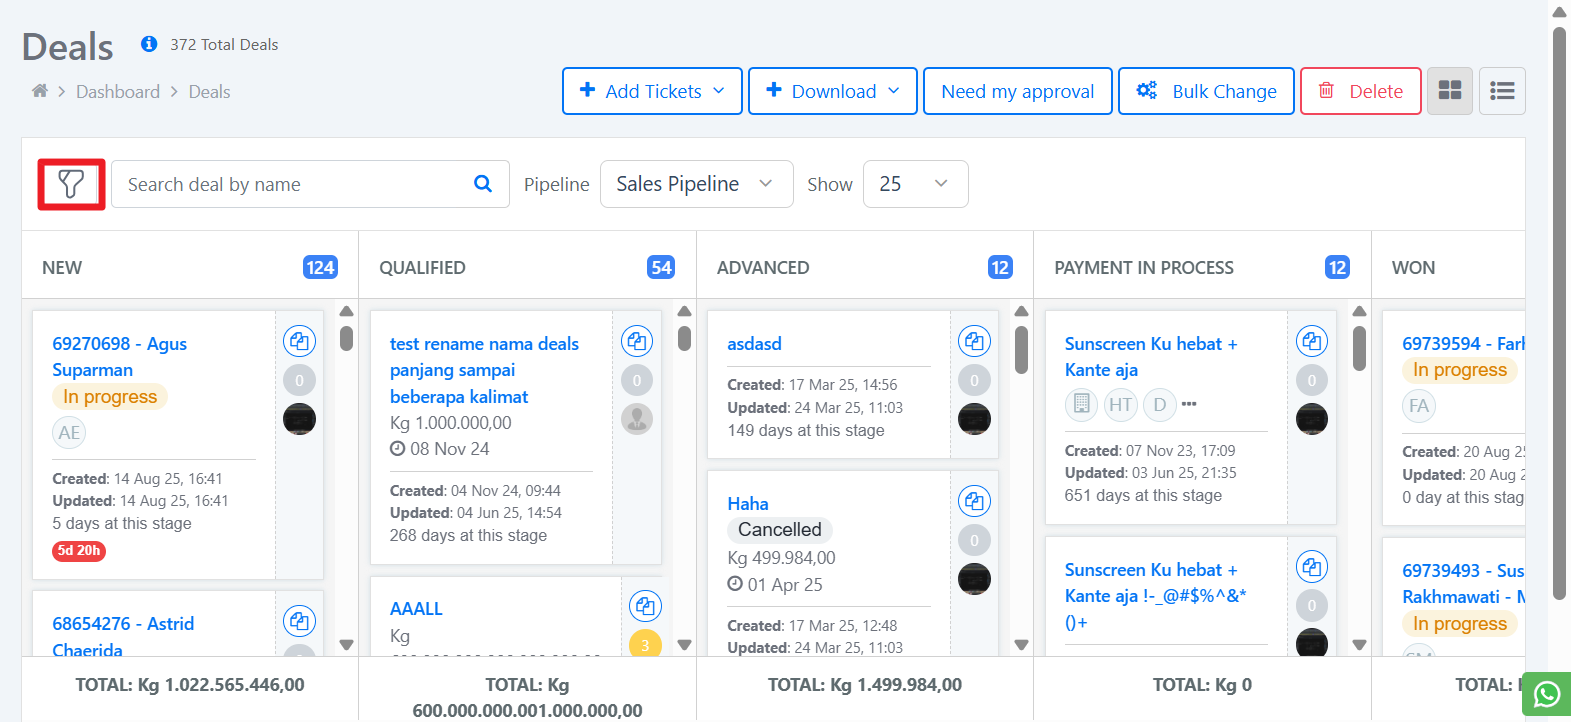Screen dimensions: 1571x722
Task: Copy the asdasd deal using duplicate icon
Action: (974, 341)
